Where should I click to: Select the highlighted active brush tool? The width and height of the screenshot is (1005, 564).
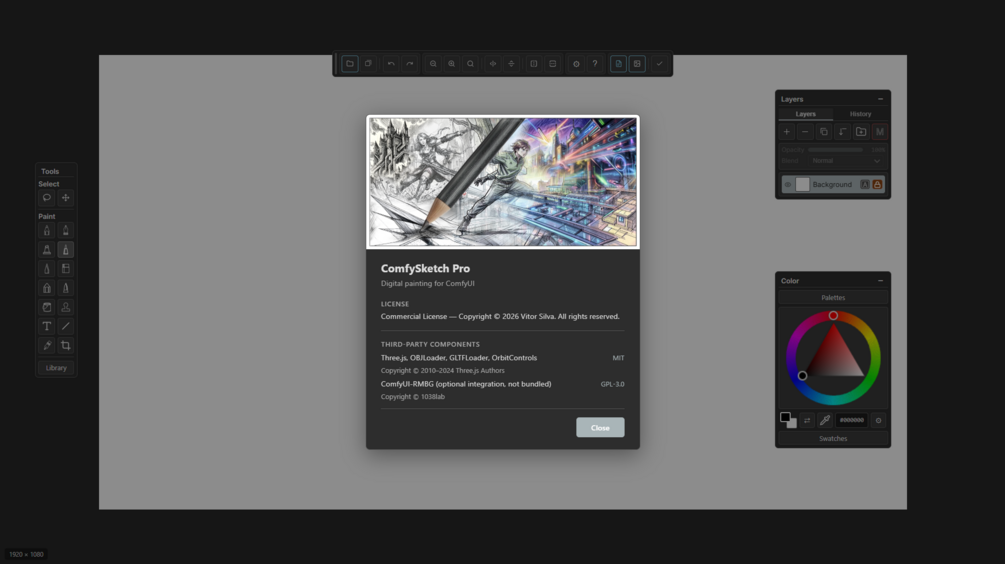[x=65, y=250]
